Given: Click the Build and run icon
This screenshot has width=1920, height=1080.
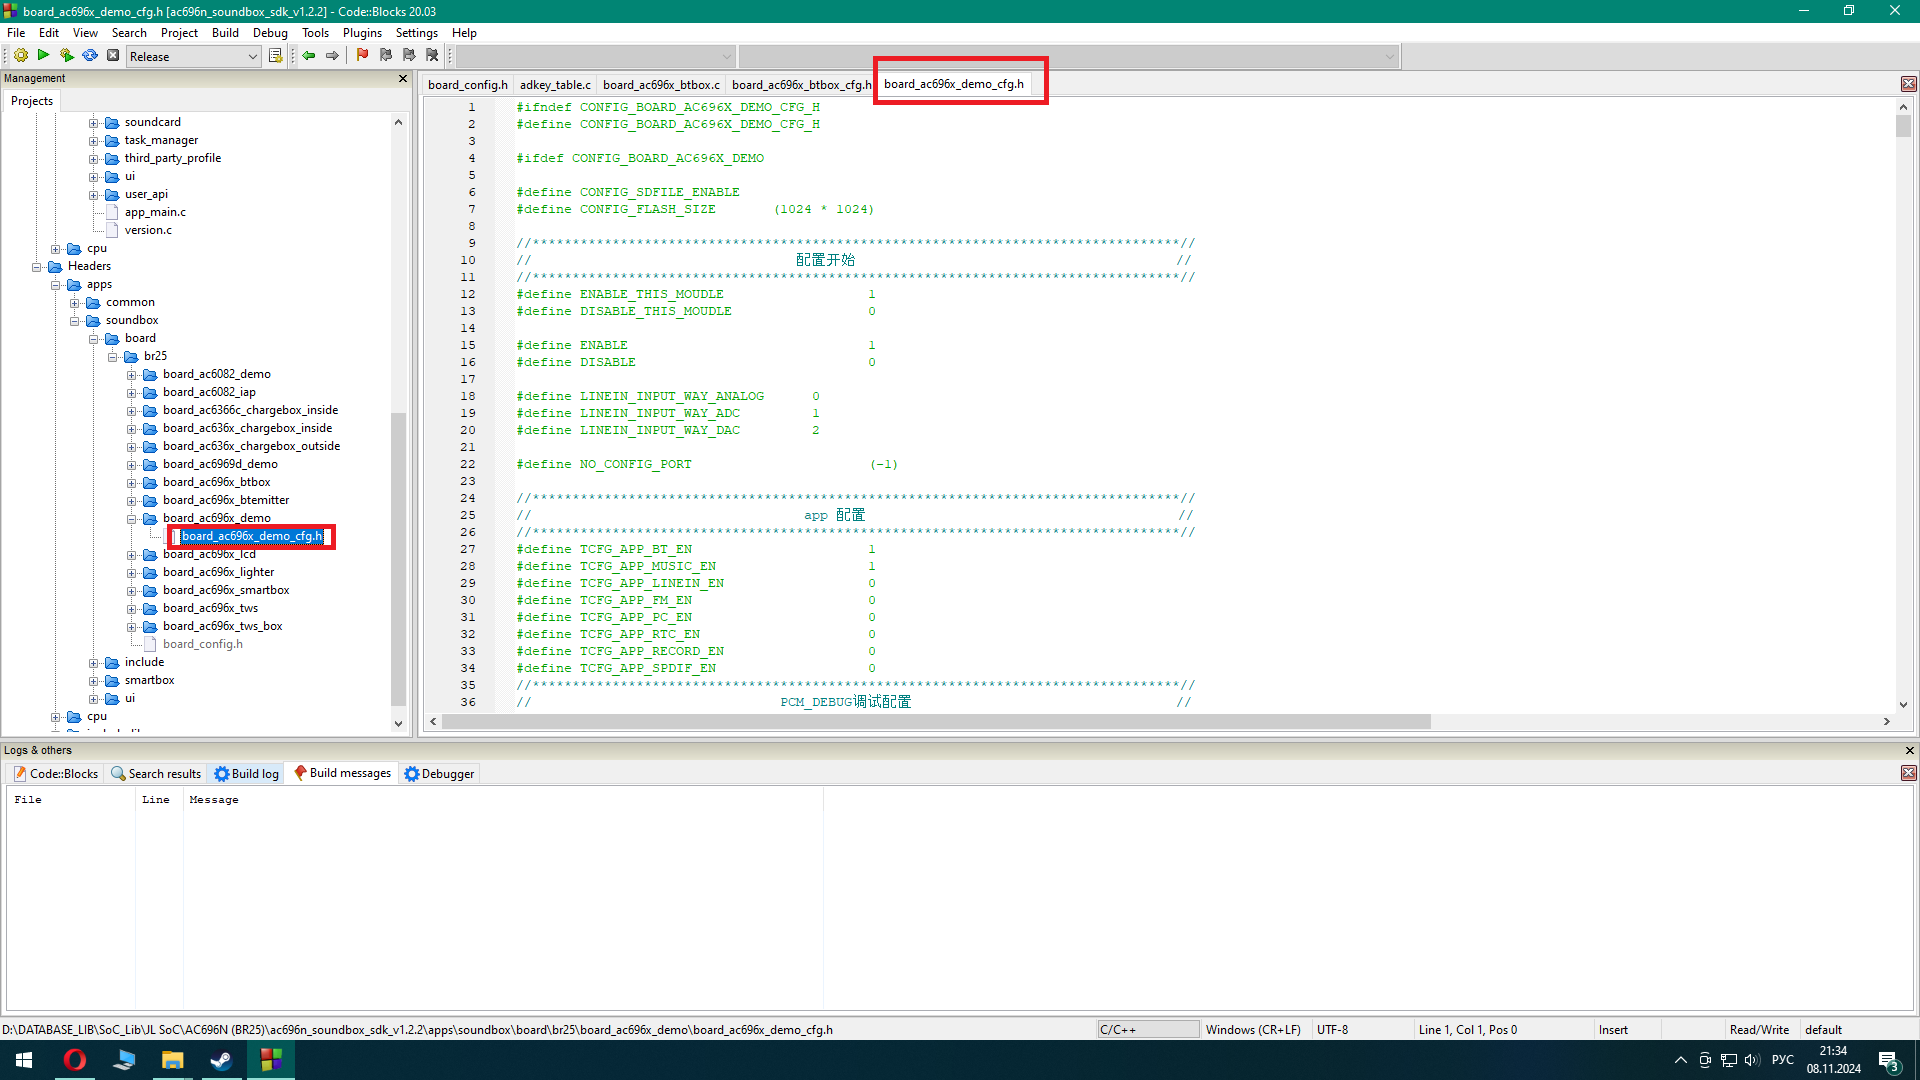Looking at the screenshot, I should [x=66, y=56].
